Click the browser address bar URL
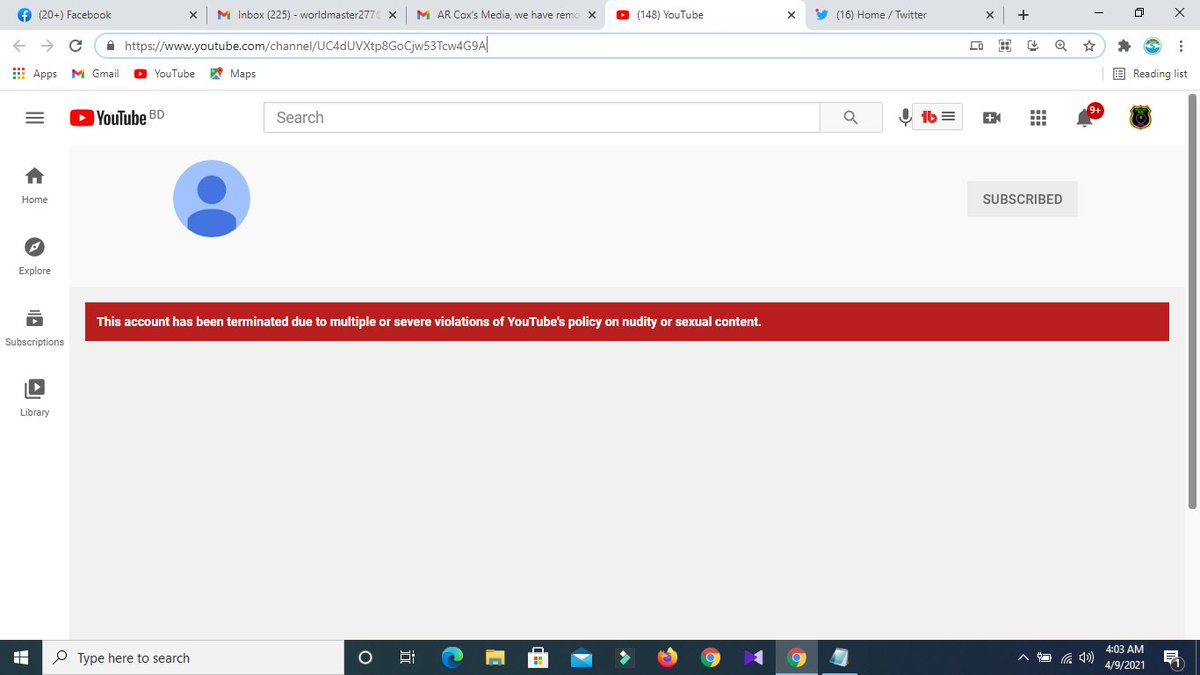 click(x=306, y=45)
